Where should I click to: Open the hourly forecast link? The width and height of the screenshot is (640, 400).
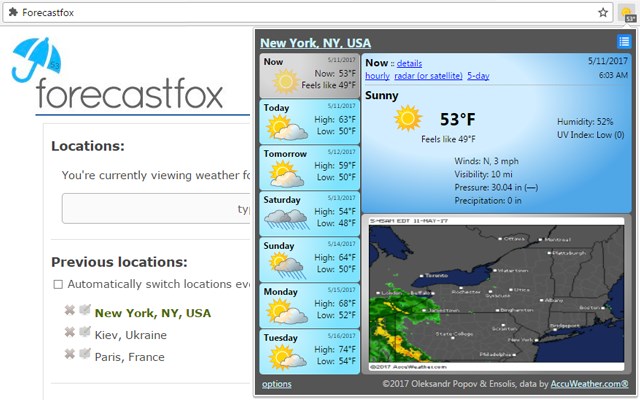click(x=377, y=76)
